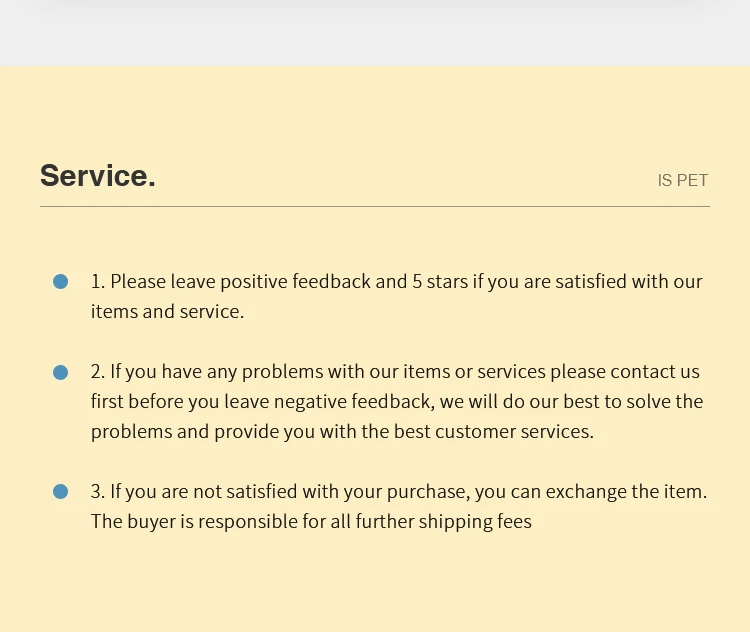The height and width of the screenshot is (632, 750).
Task: Click the blue bullet beside item 3
Action: 60,492
